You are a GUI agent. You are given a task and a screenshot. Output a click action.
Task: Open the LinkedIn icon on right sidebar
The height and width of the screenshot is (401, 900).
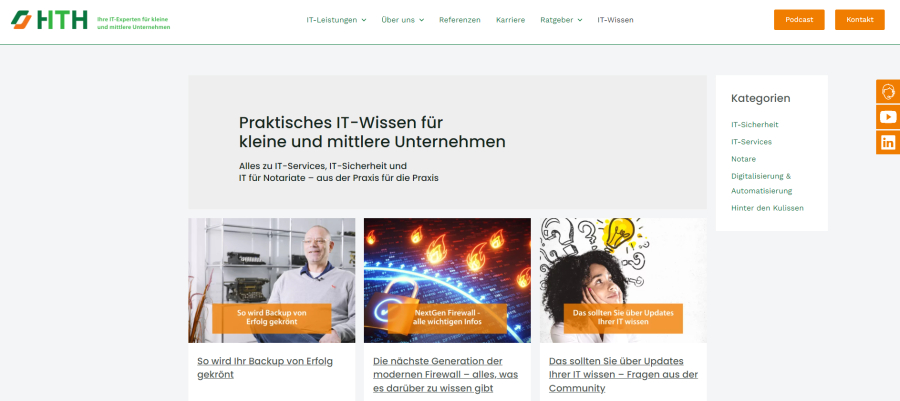tap(887, 142)
